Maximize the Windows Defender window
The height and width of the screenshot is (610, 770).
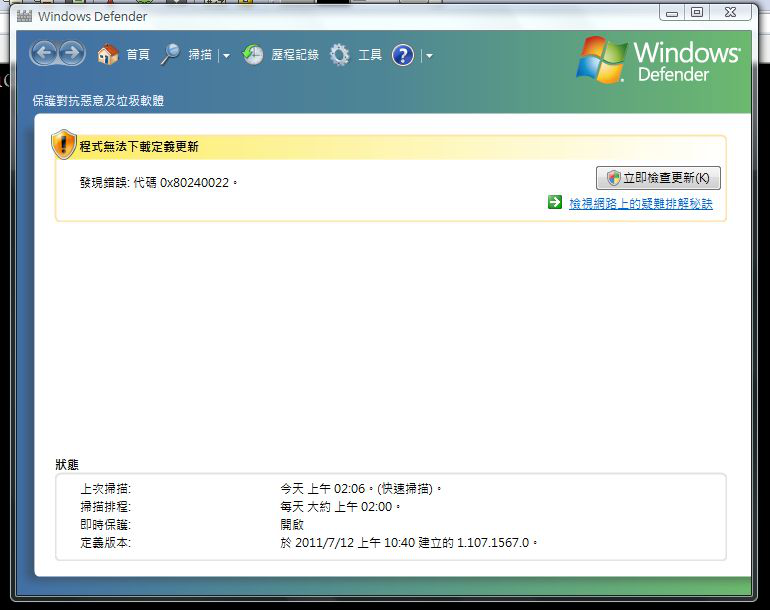pos(697,13)
